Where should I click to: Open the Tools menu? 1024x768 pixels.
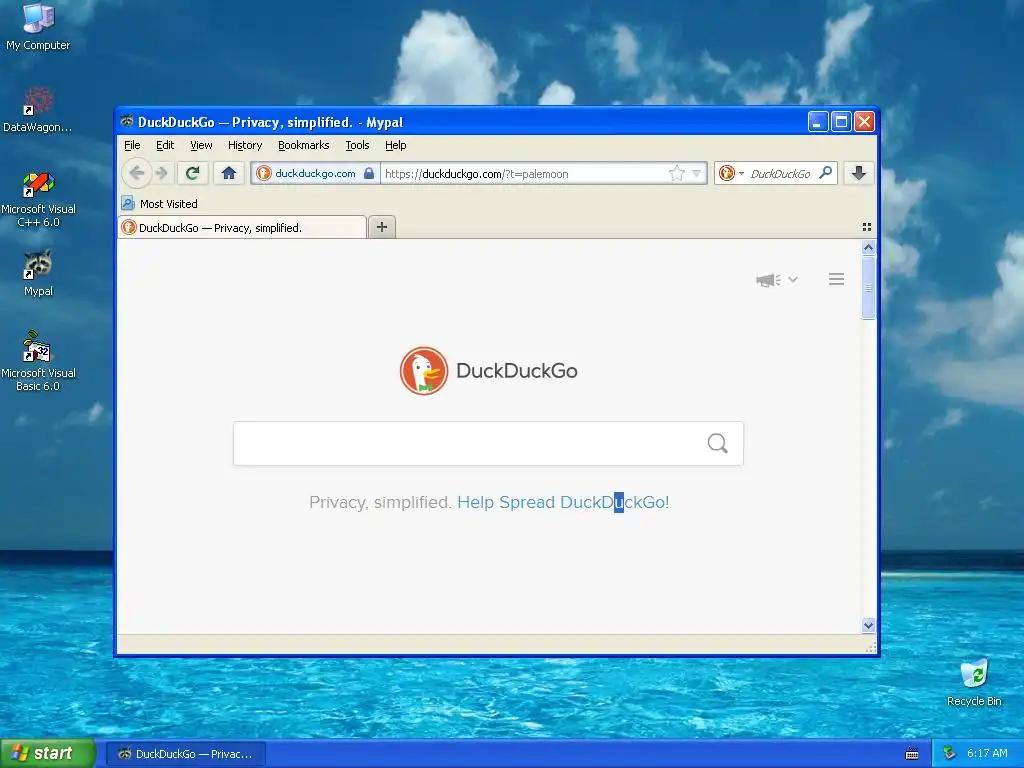tap(357, 145)
